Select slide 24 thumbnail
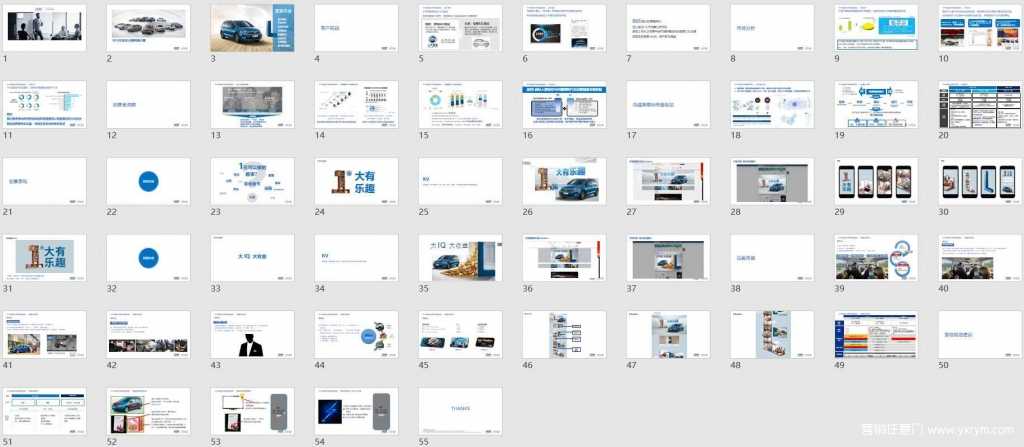Viewport: 1024px width, 447px height. tap(356, 181)
